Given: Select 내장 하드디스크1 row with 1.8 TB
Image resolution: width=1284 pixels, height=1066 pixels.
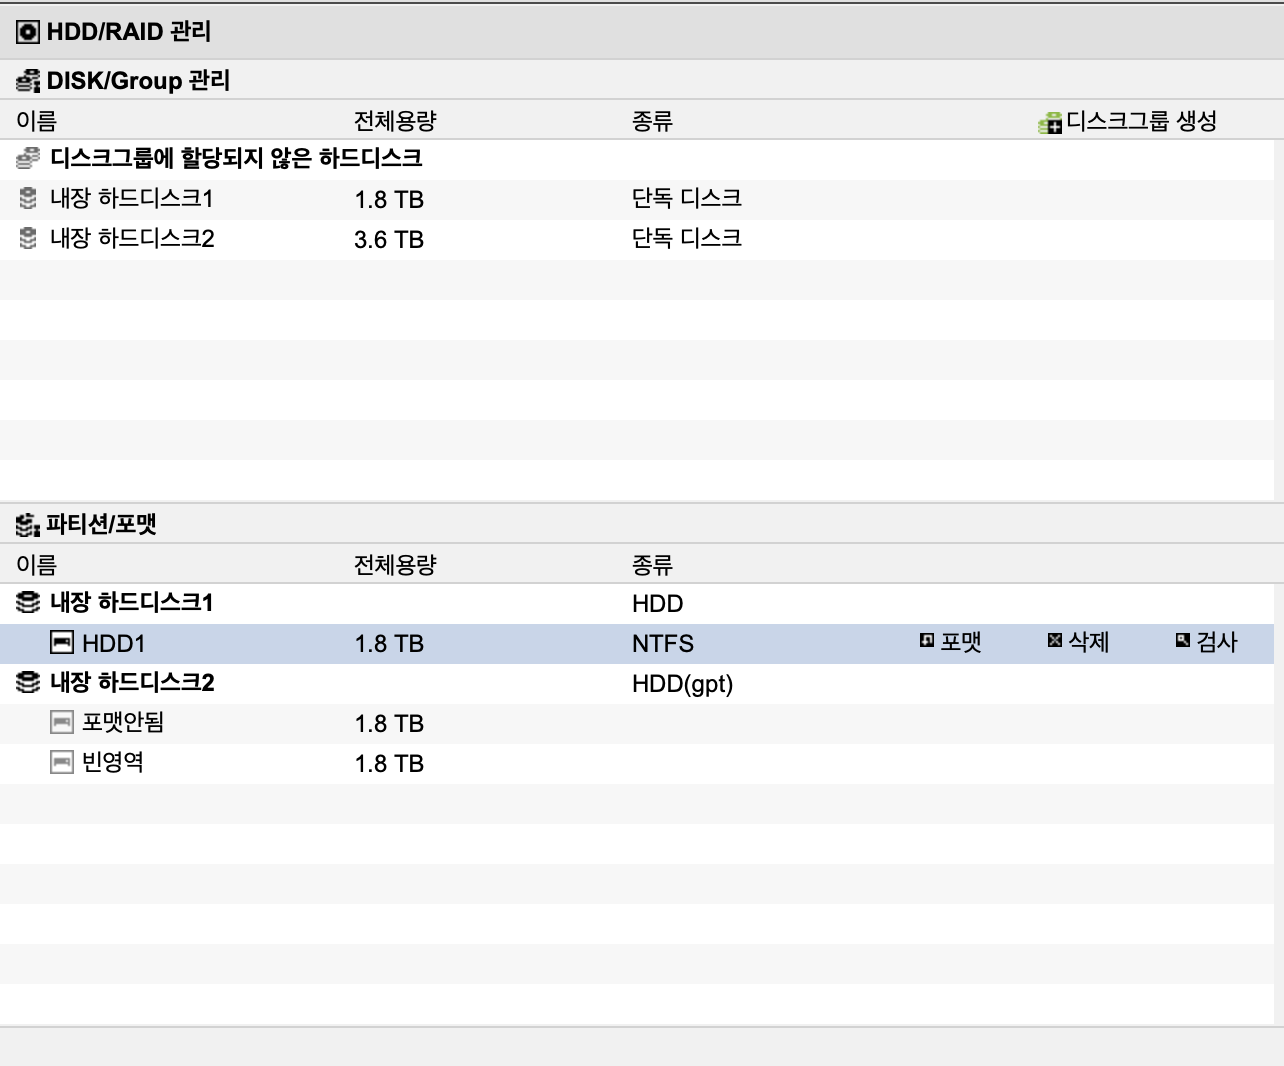Looking at the screenshot, I should pos(637,199).
